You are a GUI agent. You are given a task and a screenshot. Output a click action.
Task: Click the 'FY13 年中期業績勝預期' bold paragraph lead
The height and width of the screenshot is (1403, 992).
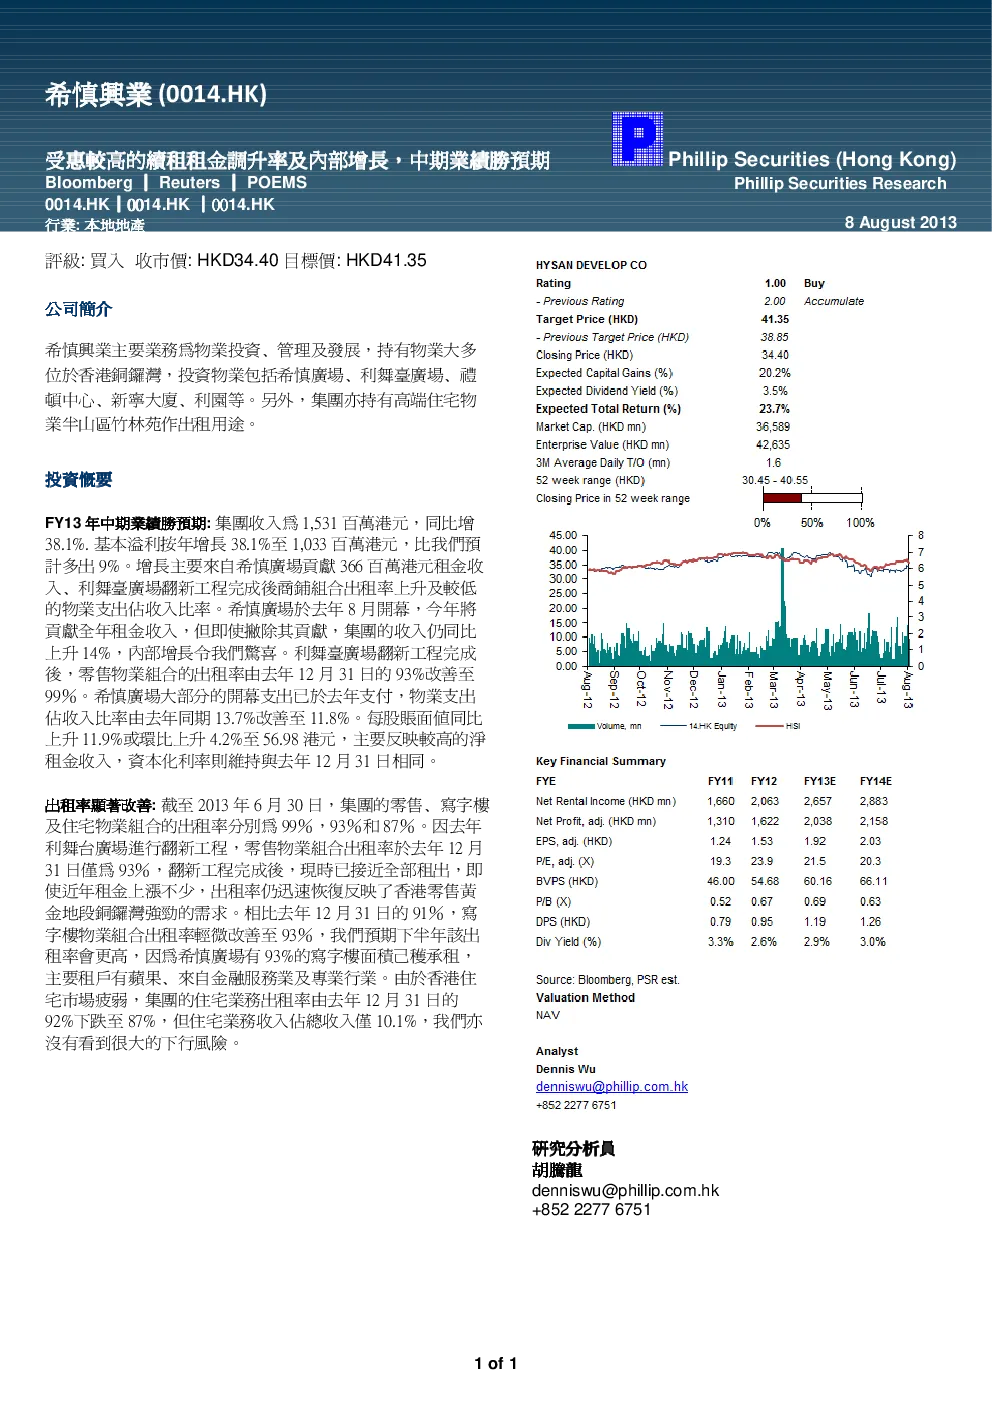pyautogui.click(x=127, y=523)
